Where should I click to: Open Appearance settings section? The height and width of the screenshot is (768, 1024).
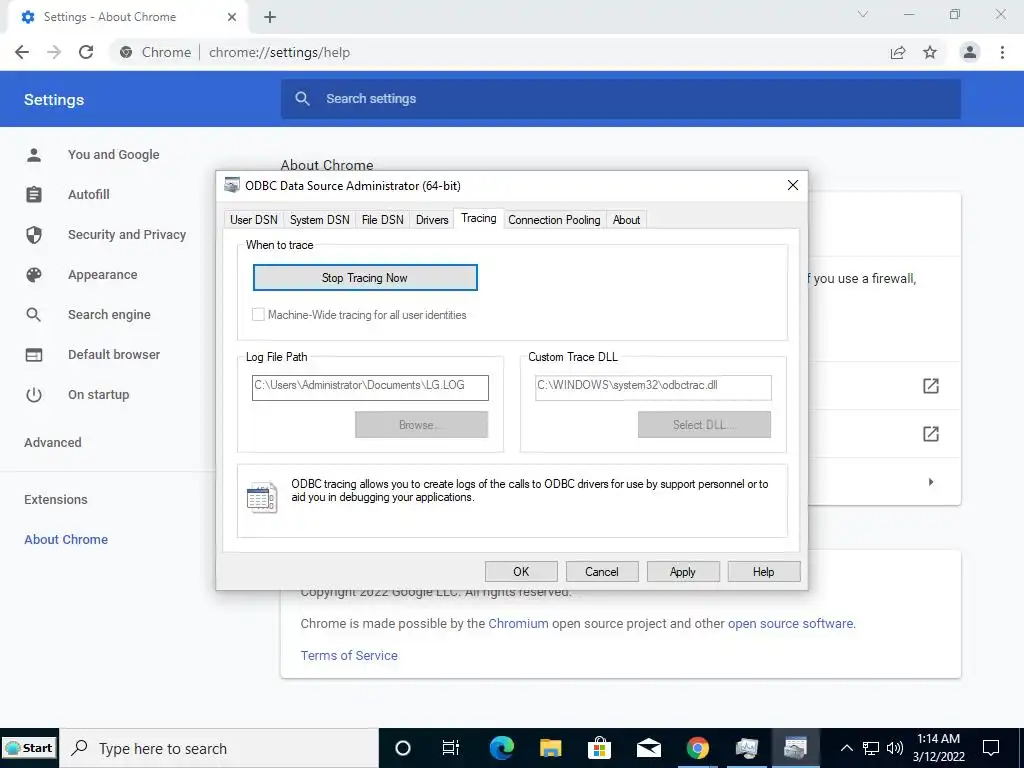click(x=103, y=275)
